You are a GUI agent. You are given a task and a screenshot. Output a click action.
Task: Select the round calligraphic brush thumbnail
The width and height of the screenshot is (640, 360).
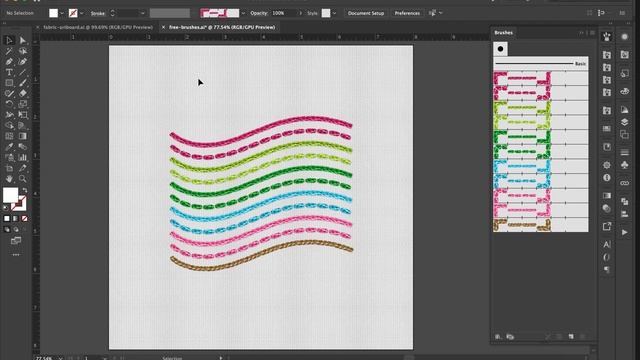(x=500, y=49)
